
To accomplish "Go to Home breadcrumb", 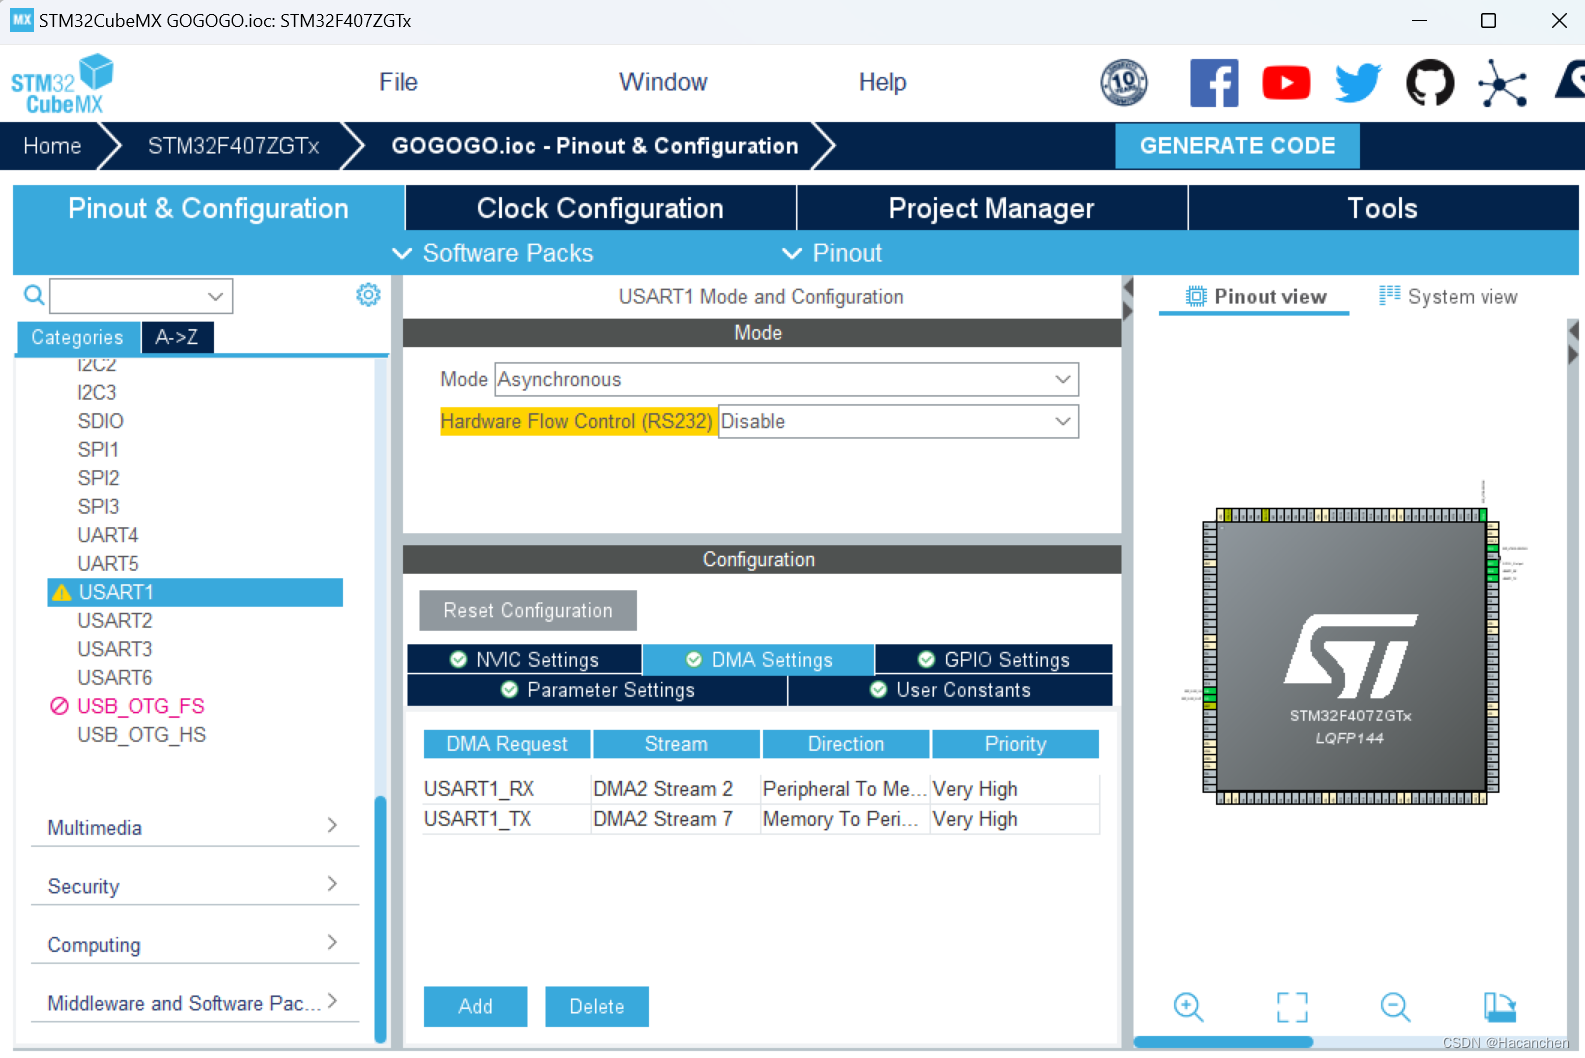I will [x=52, y=146].
